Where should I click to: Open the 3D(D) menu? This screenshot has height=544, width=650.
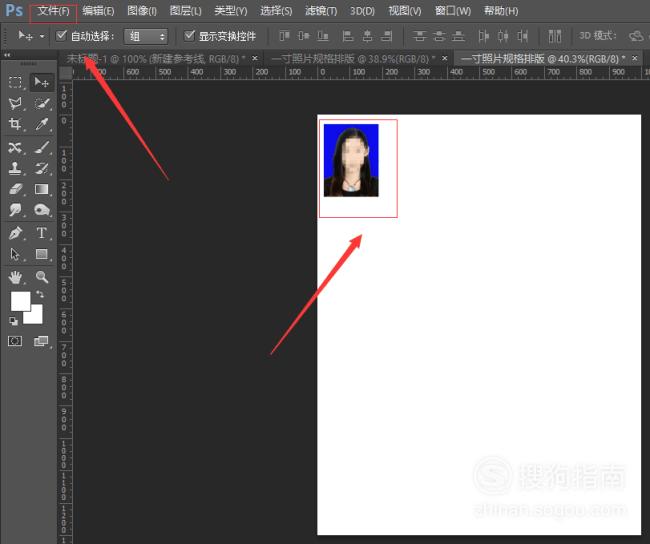coord(362,11)
